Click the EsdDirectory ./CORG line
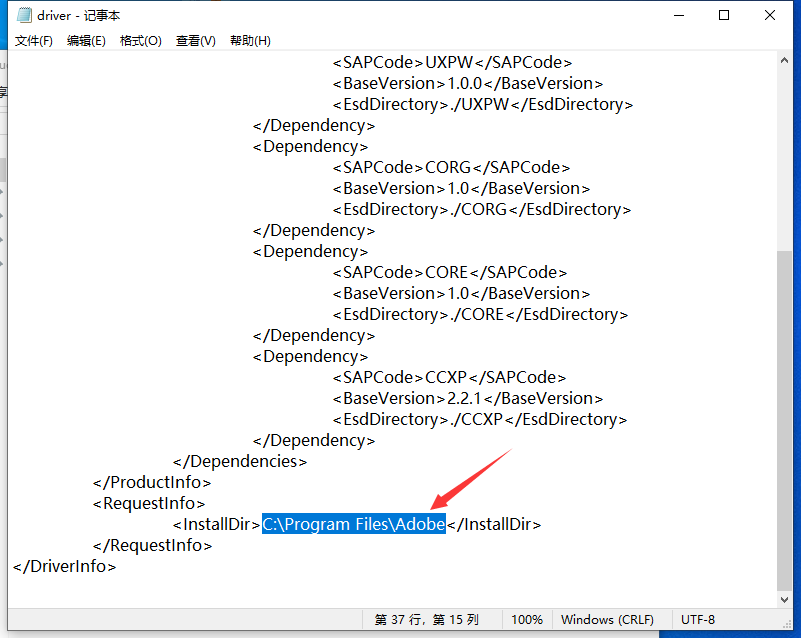The height and width of the screenshot is (638, 801). pyautogui.click(x=482, y=209)
